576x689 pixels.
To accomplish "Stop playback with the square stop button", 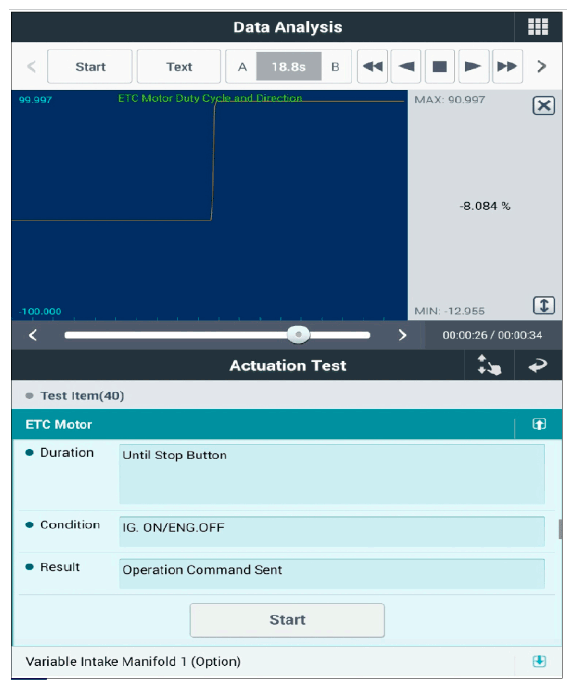I will 440,66.
